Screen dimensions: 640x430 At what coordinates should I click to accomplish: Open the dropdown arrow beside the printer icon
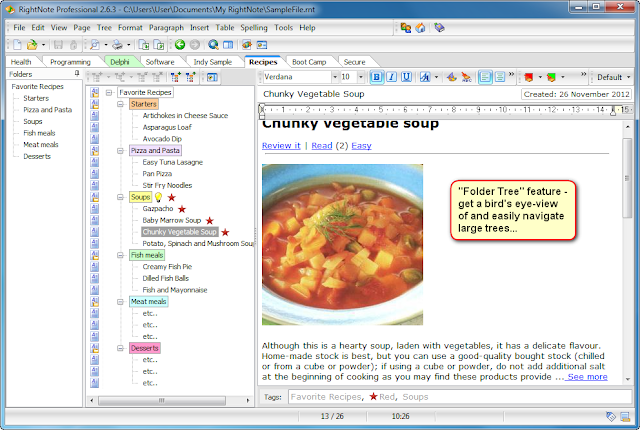tap(129, 44)
